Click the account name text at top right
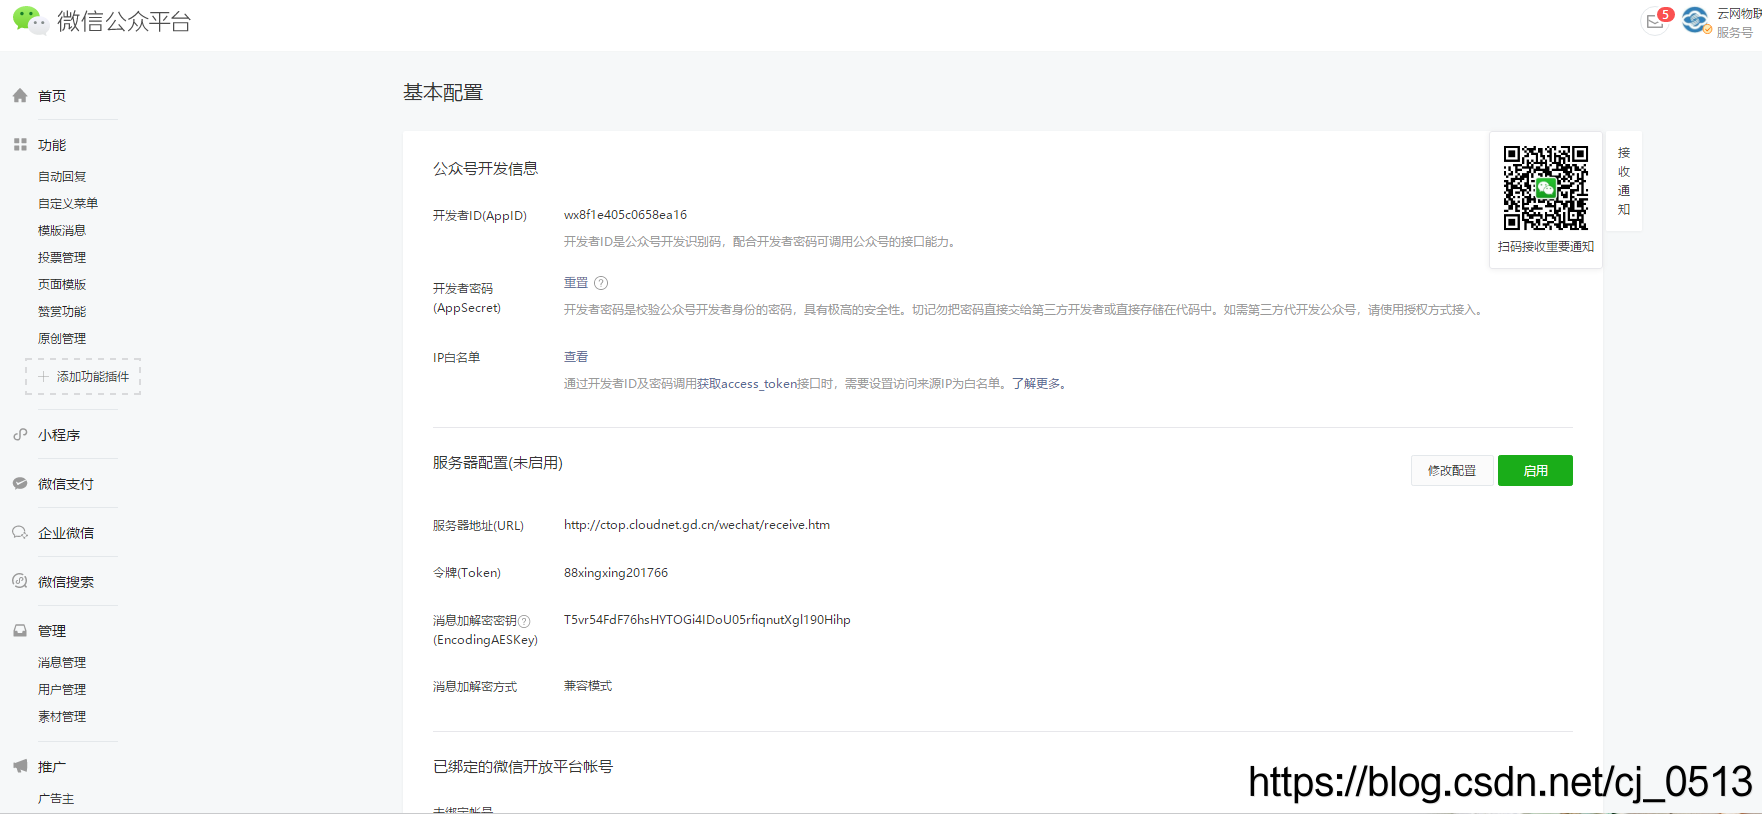 (1739, 14)
